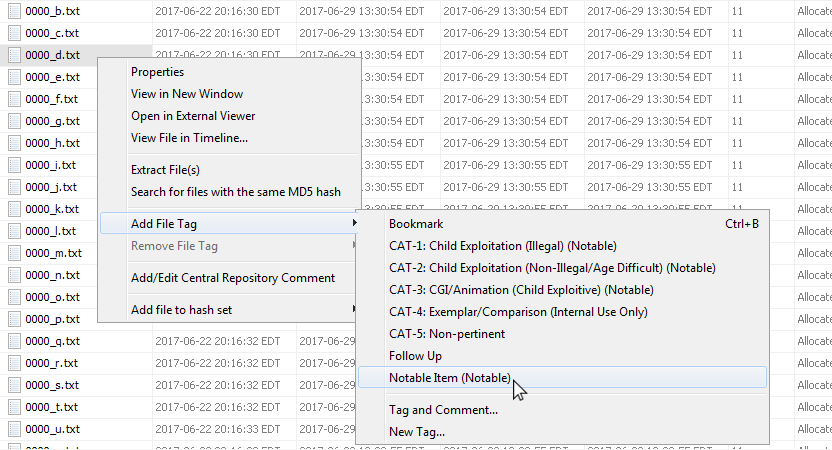Select CAT-5: Non-pertinent tag

pos(447,334)
